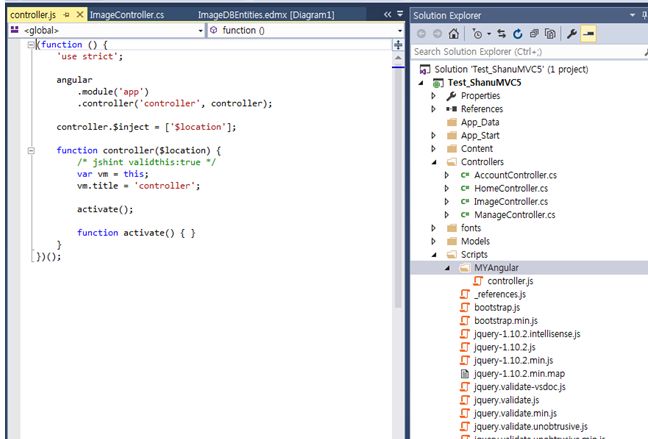Select the App_Data folder

pyautogui.click(x=480, y=122)
